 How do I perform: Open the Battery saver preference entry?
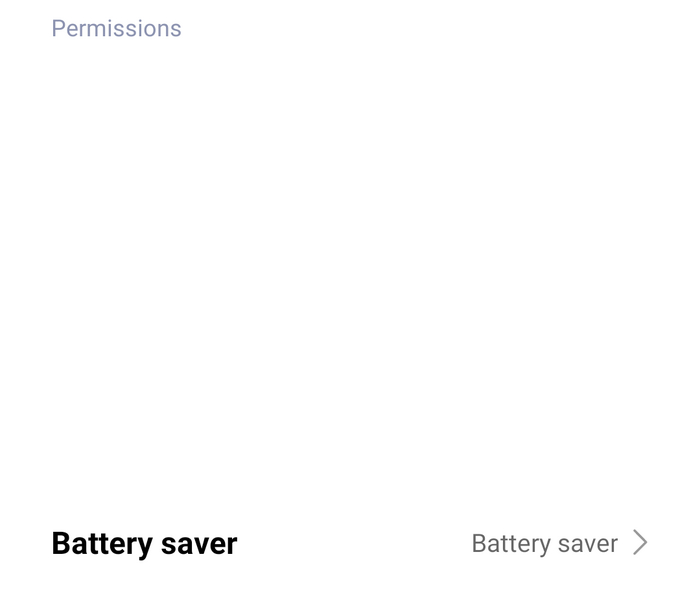[350, 543]
